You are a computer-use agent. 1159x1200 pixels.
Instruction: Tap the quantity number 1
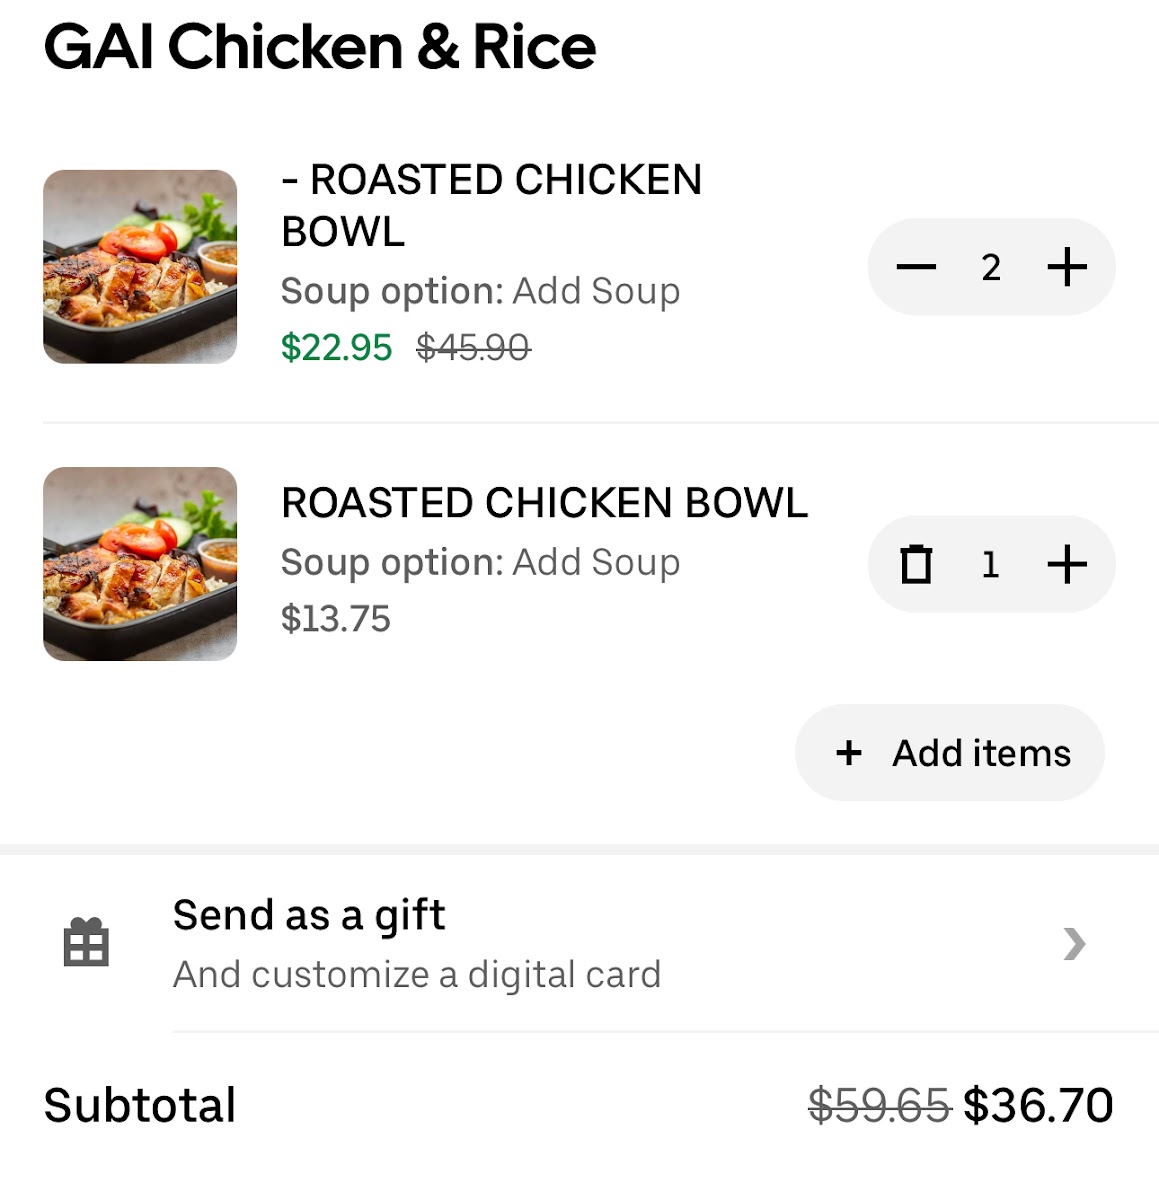point(990,564)
